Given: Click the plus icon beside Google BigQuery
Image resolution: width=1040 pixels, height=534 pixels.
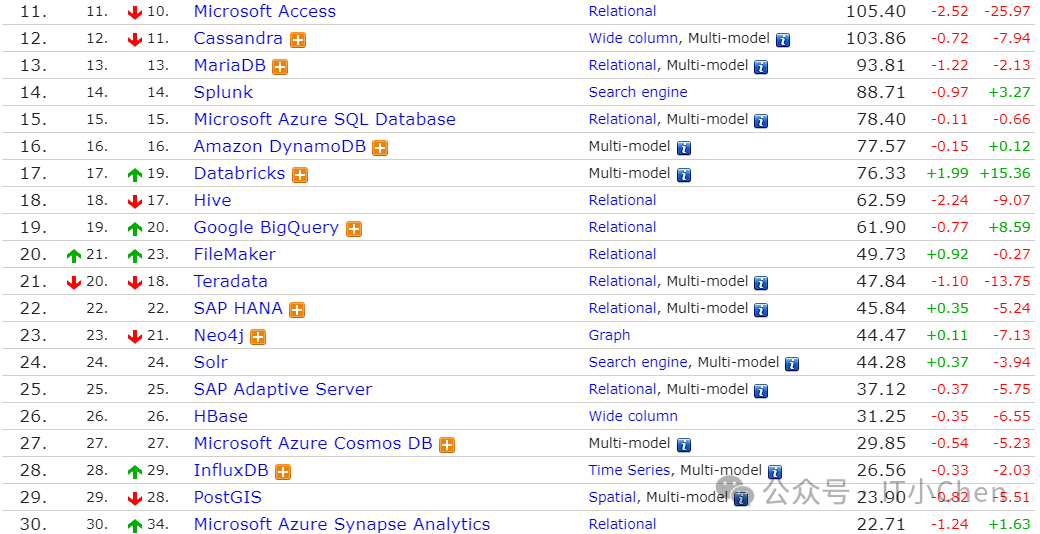Looking at the screenshot, I should coord(354,229).
